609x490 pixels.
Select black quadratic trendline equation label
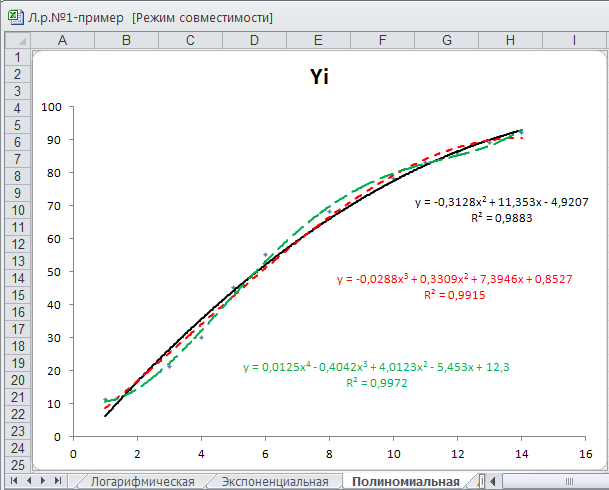[x=501, y=202]
